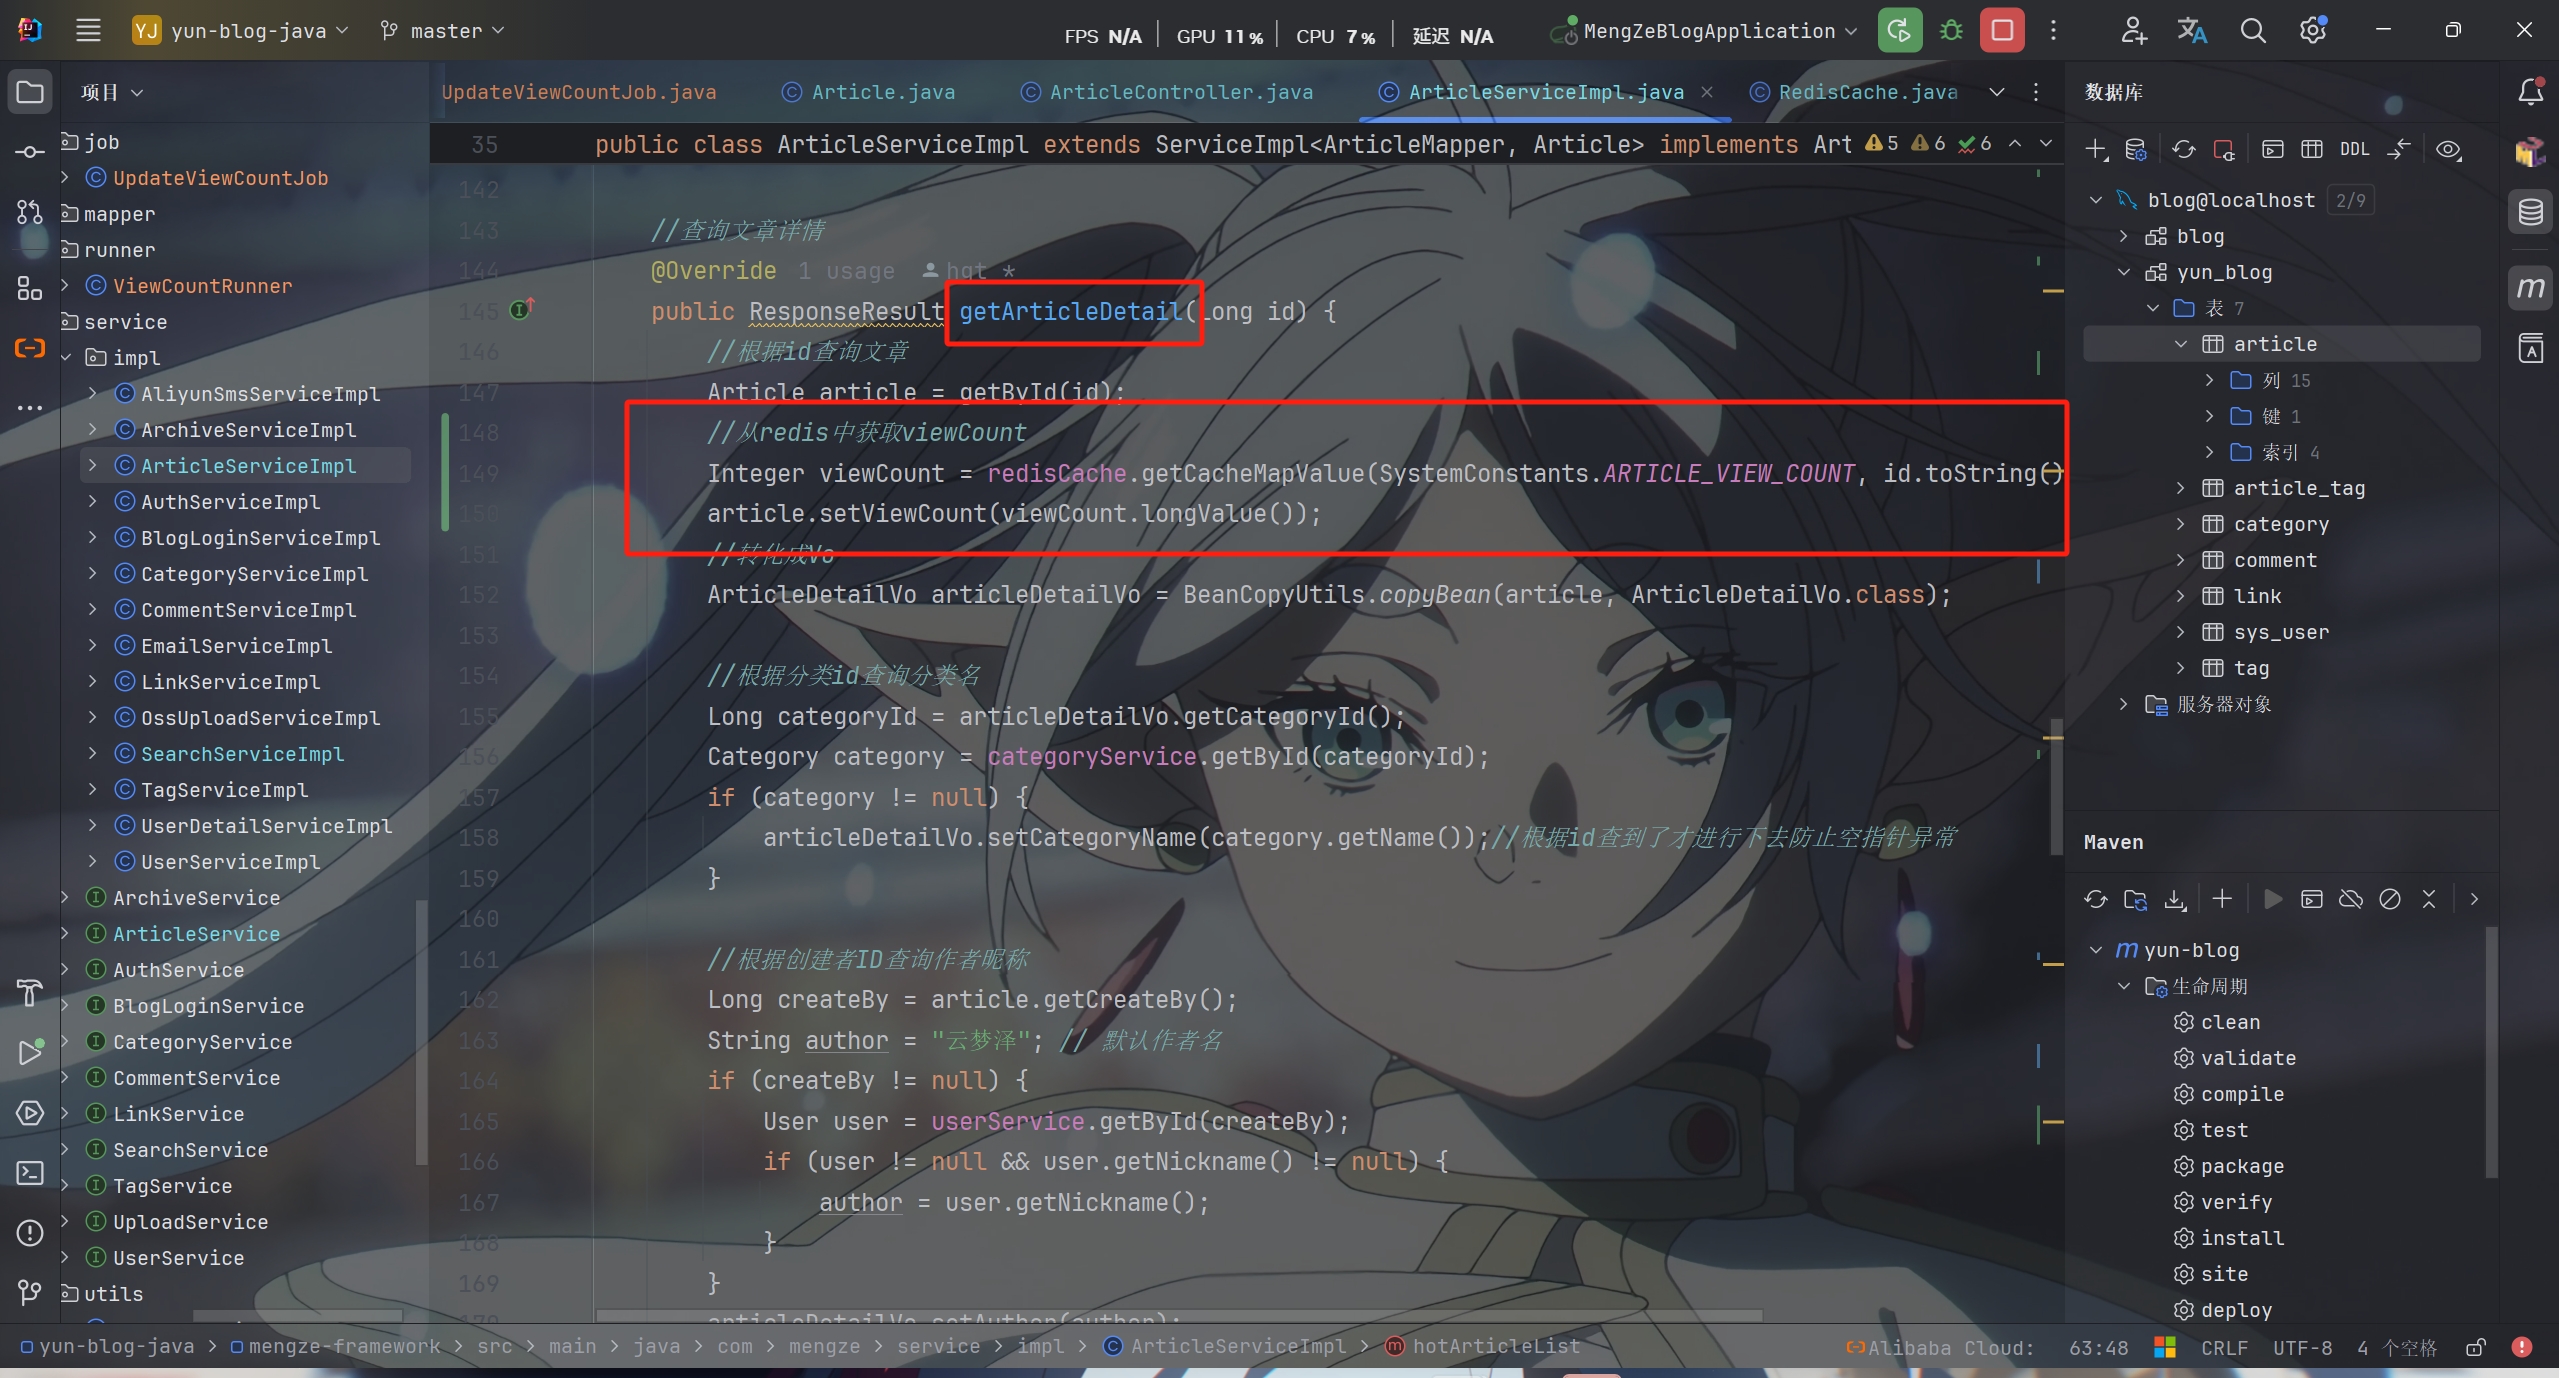Stop the running MengZeBlogApplication
2559x1378 pixels.
coord(2002,31)
